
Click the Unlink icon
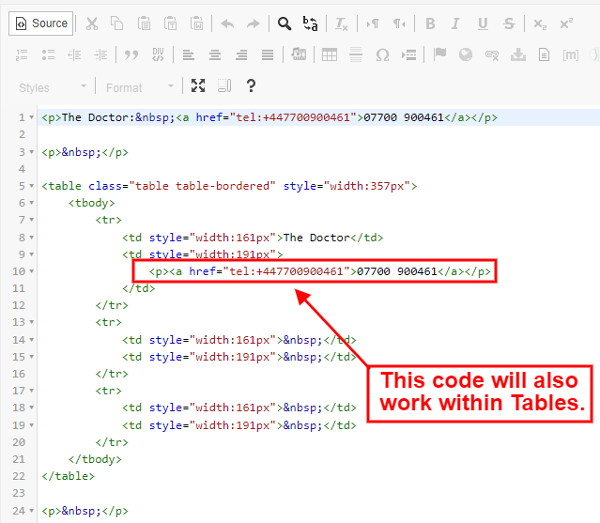click(492, 55)
